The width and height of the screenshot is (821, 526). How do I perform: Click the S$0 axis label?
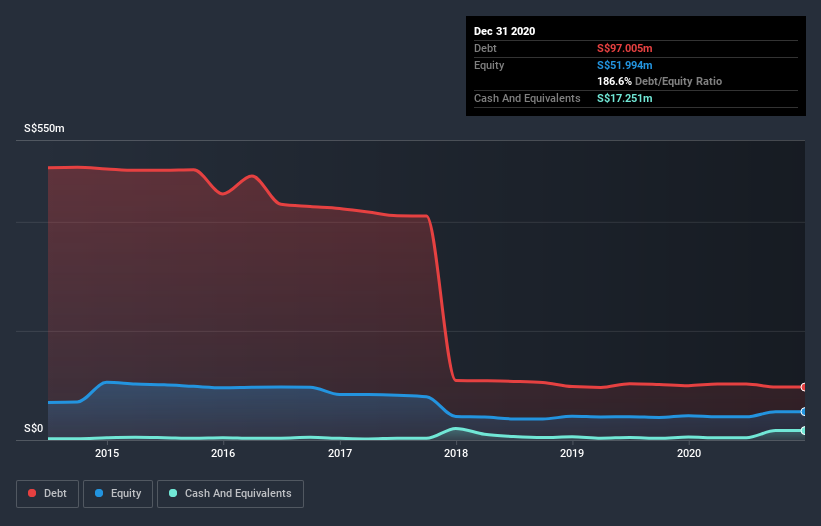(34, 428)
